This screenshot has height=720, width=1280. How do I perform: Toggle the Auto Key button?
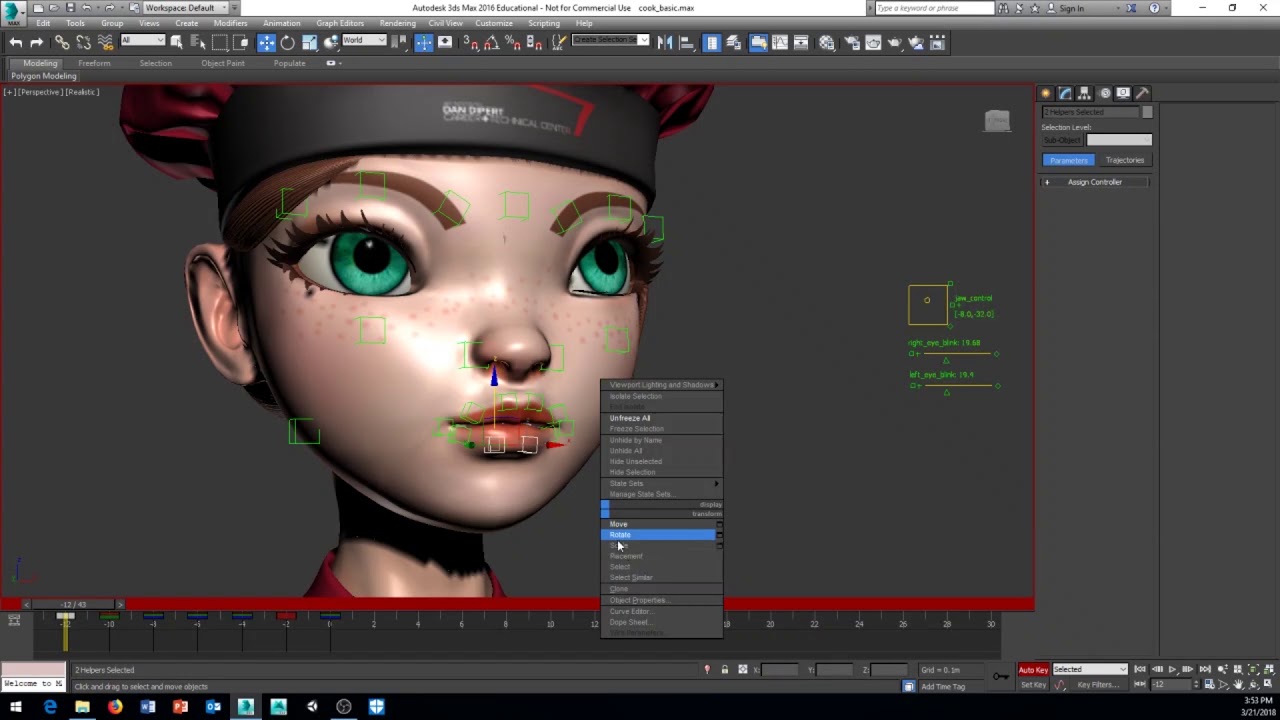pyautogui.click(x=1033, y=670)
